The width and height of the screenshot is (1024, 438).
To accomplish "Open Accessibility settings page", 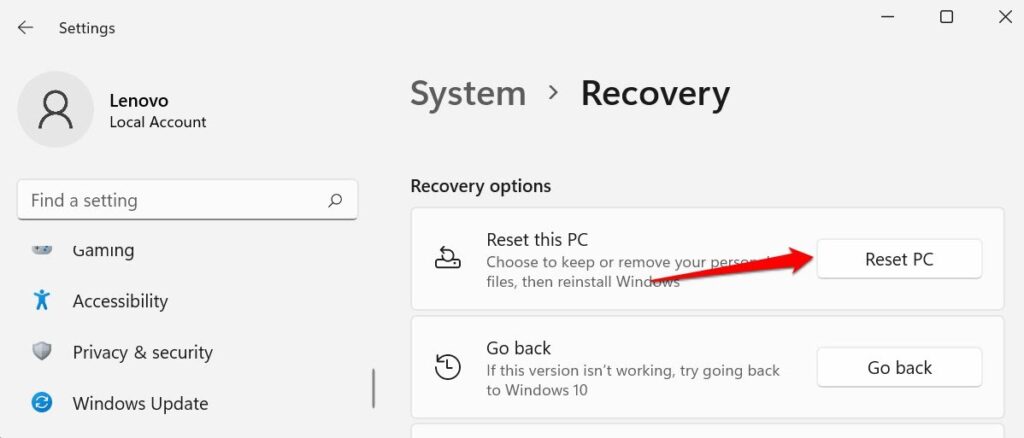I will pos(120,300).
